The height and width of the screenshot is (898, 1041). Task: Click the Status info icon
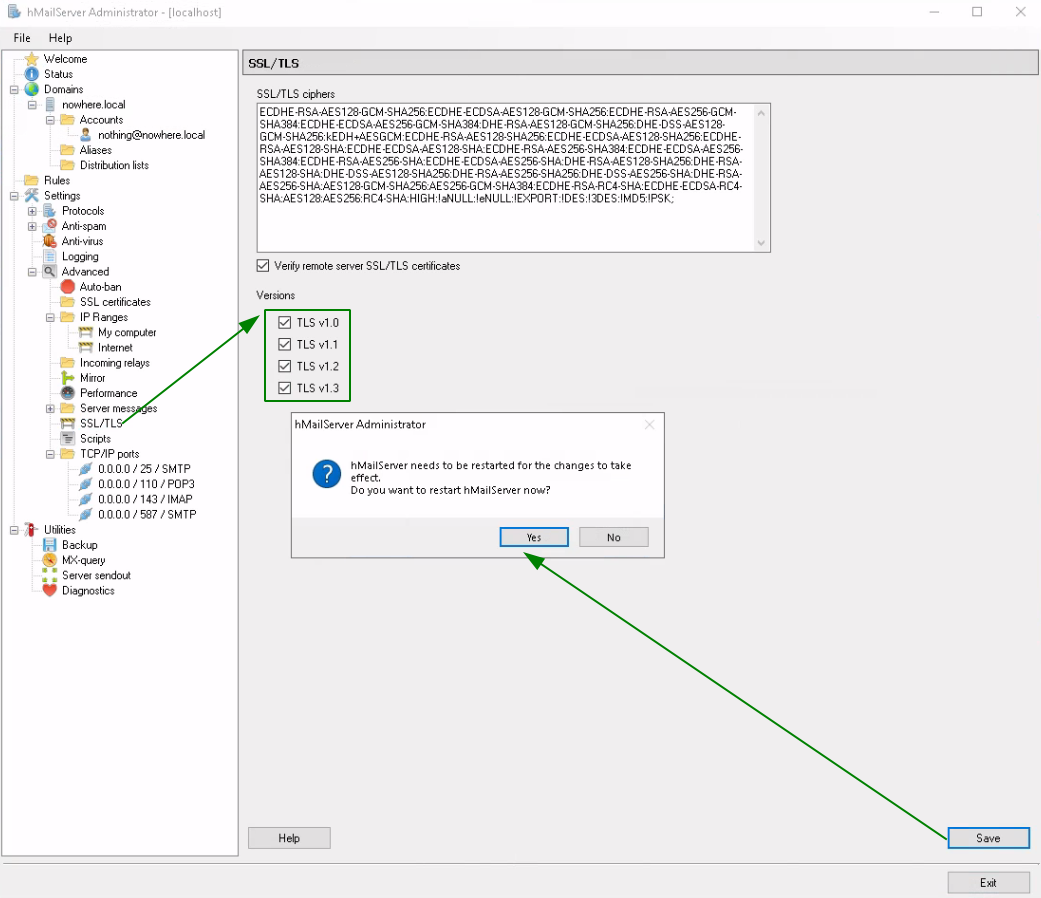(x=31, y=74)
